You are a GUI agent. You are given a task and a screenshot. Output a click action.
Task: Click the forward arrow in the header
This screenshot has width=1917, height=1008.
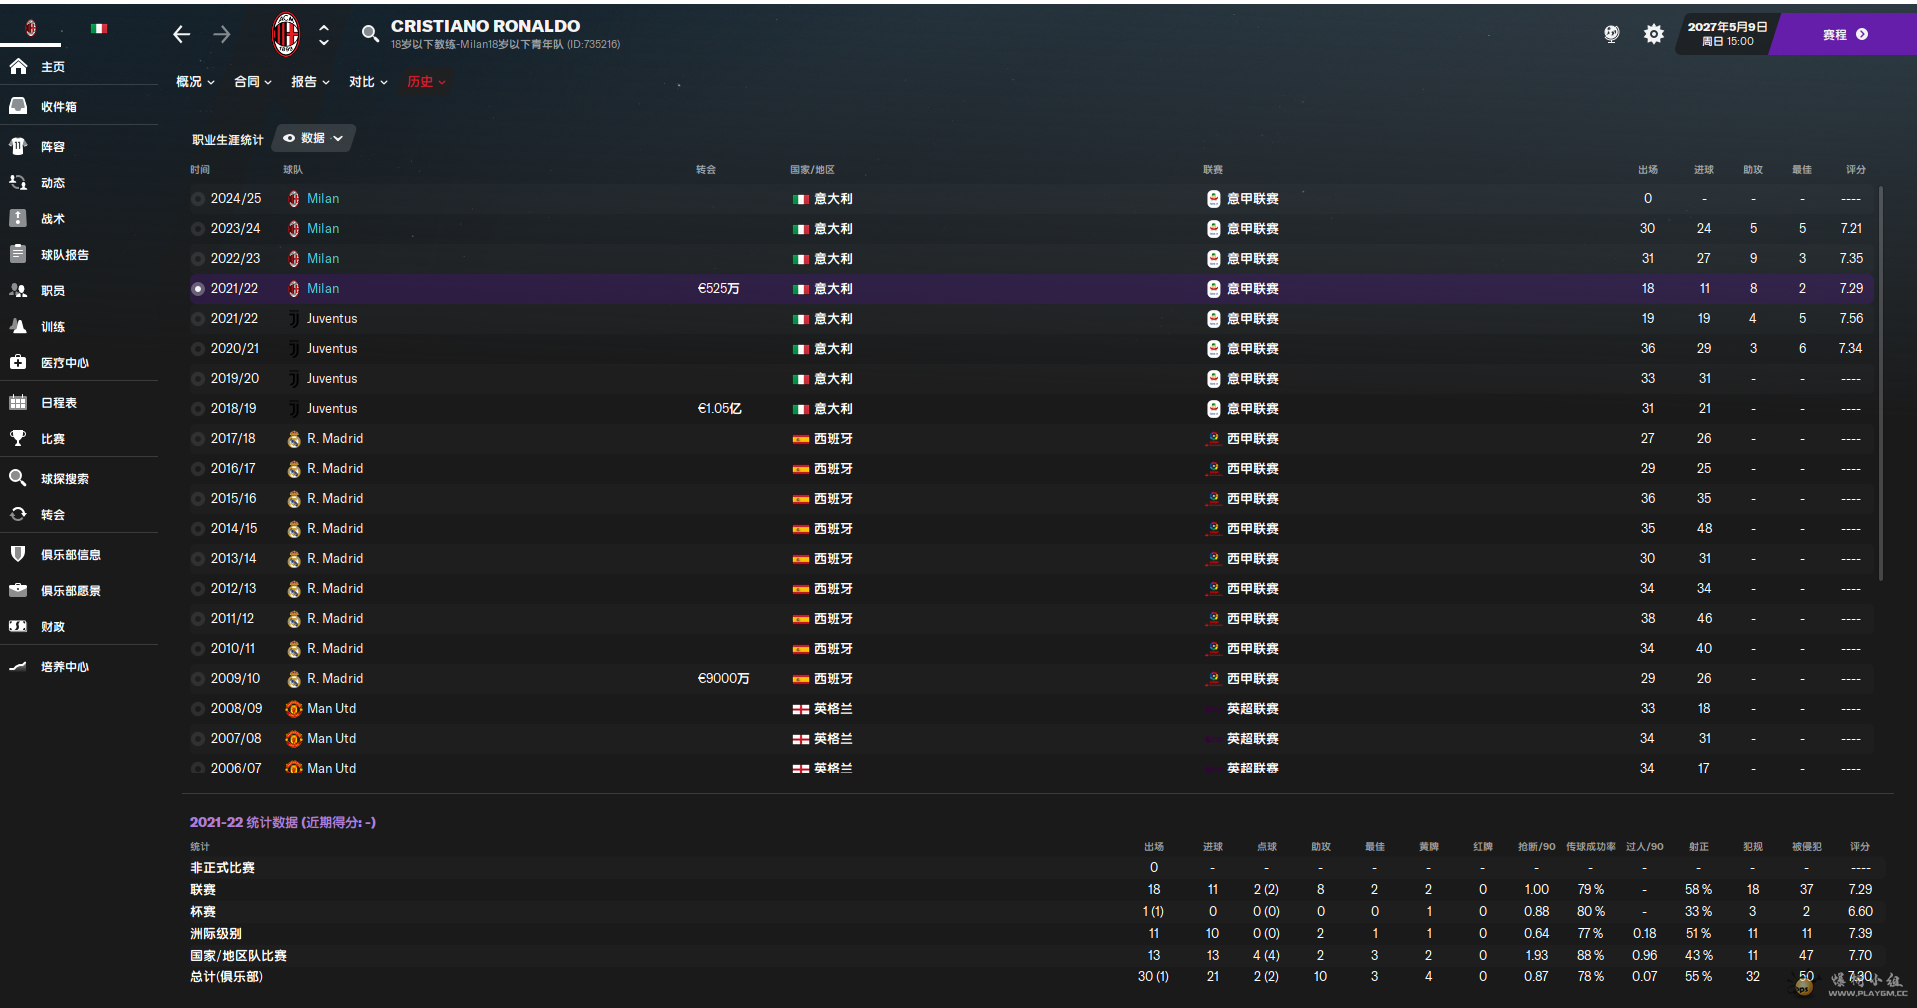(x=222, y=34)
